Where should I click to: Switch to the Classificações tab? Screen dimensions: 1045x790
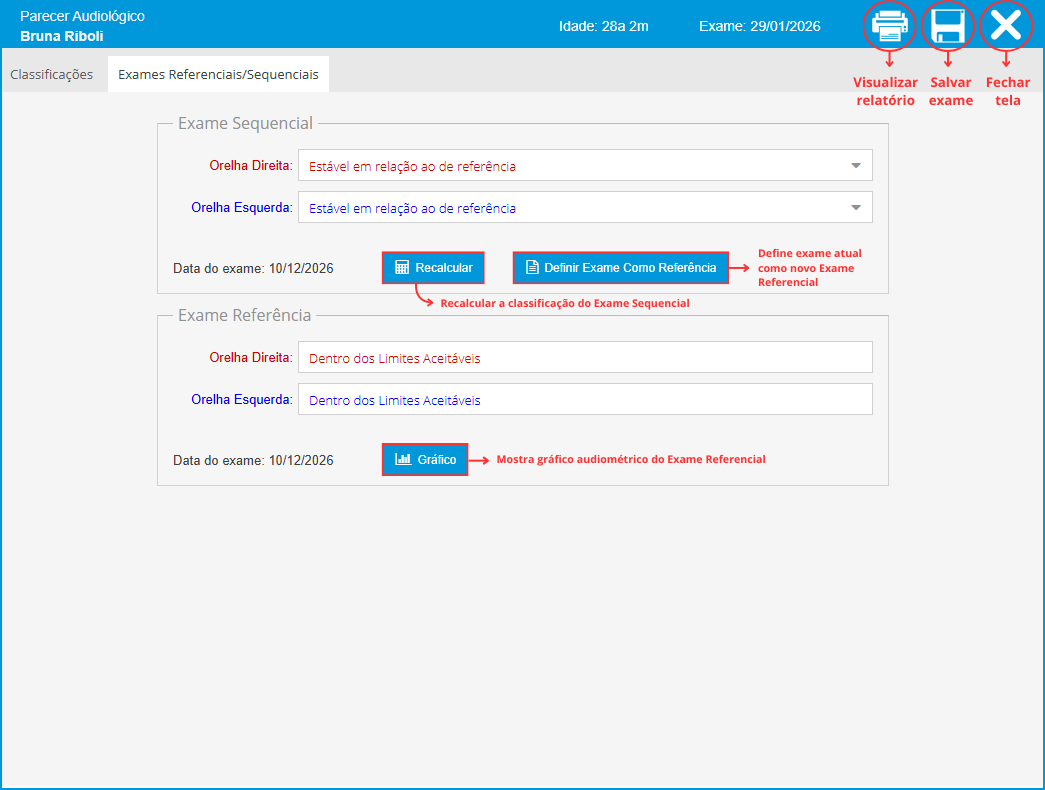(52, 75)
